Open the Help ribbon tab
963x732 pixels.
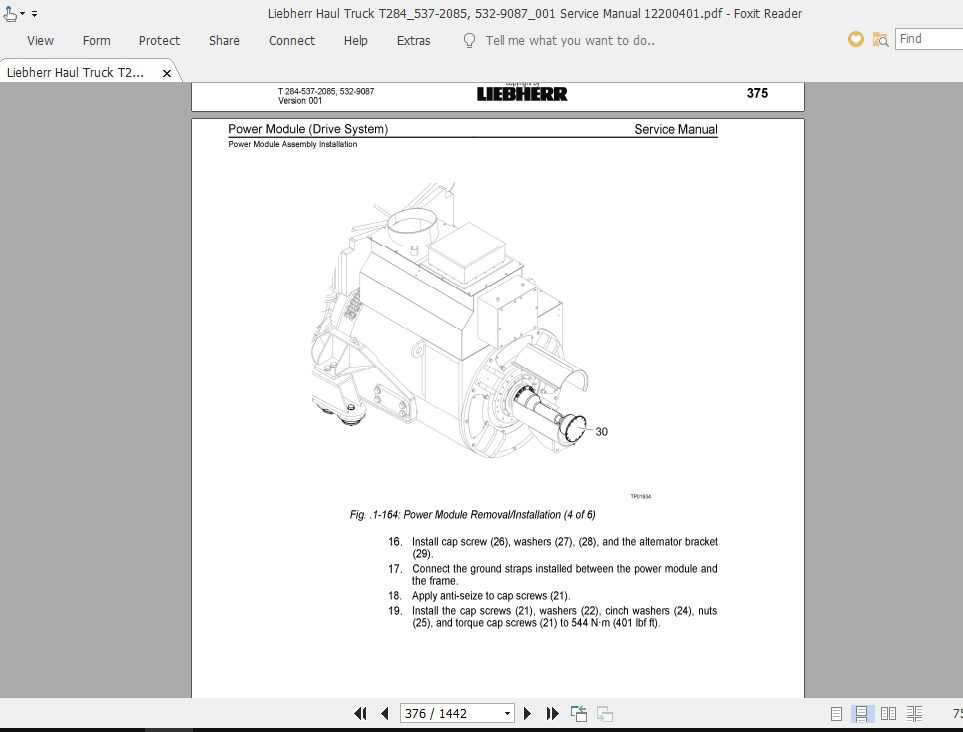[356, 41]
